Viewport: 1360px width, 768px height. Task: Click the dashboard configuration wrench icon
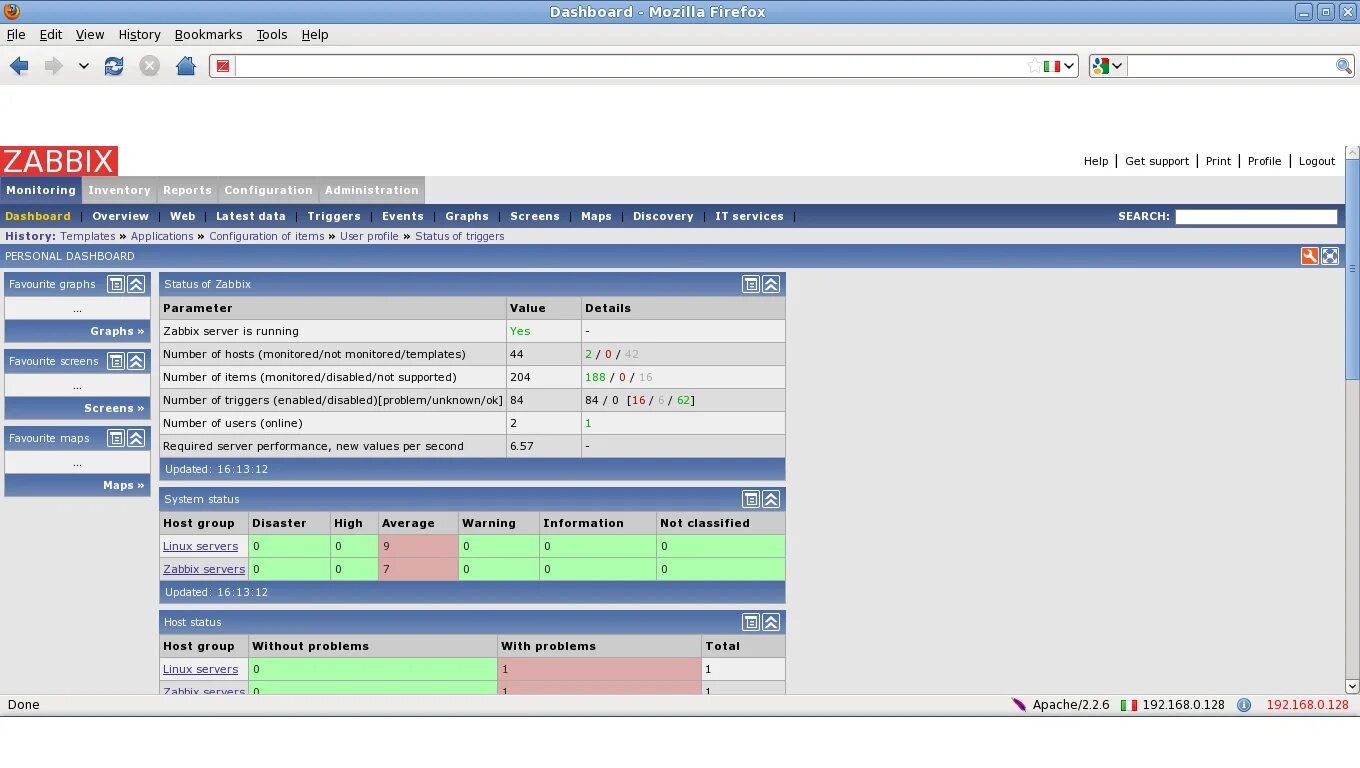pyautogui.click(x=1309, y=256)
